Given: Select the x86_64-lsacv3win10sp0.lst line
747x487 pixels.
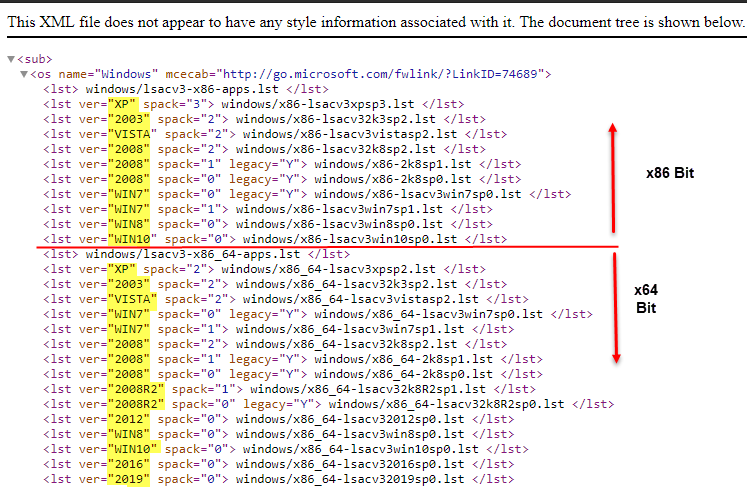Looking at the screenshot, I should click(x=286, y=449).
